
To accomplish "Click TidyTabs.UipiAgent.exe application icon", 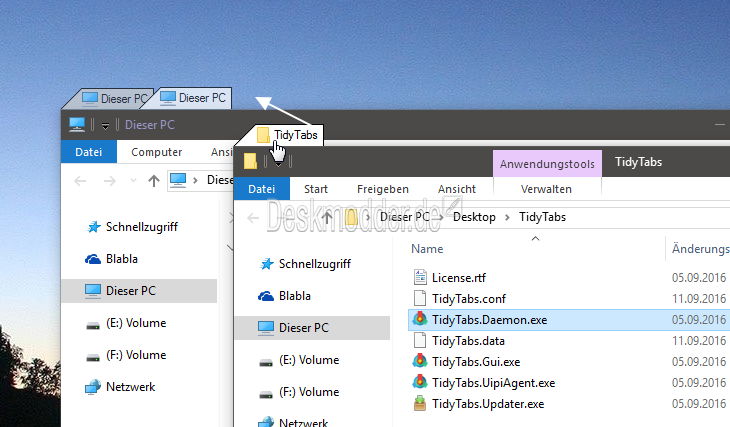I will pos(419,382).
